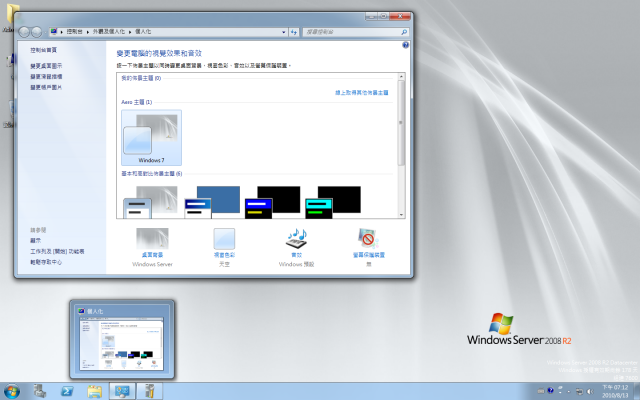The width and height of the screenshot is (640, 400).
Task: Click the theme list scroll down arrow
Action: click(401, 215)
